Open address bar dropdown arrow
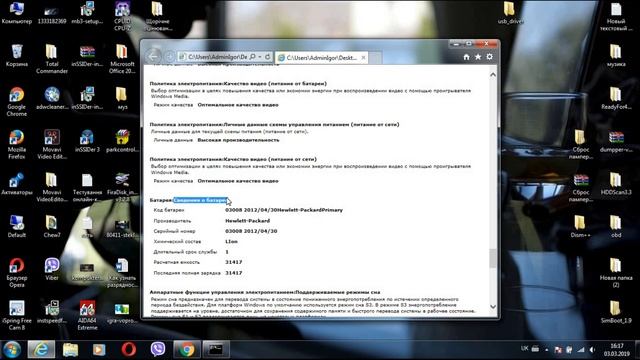Screen dimensions: 640x360 coord(260,57)
